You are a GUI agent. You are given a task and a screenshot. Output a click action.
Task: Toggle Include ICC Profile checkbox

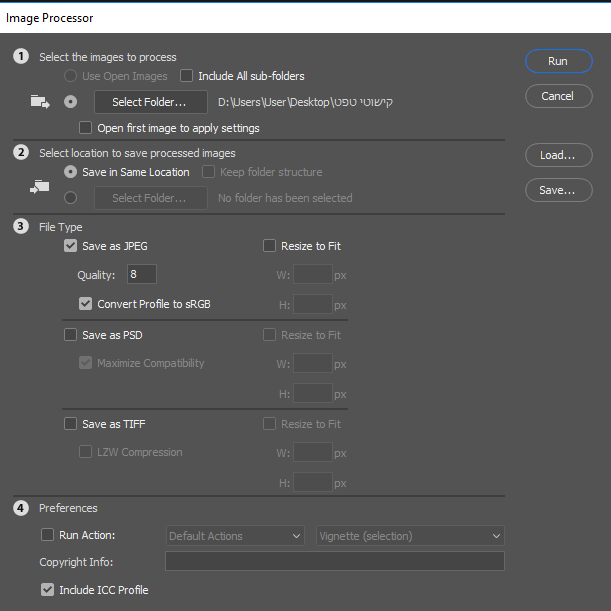pos(47,590)
